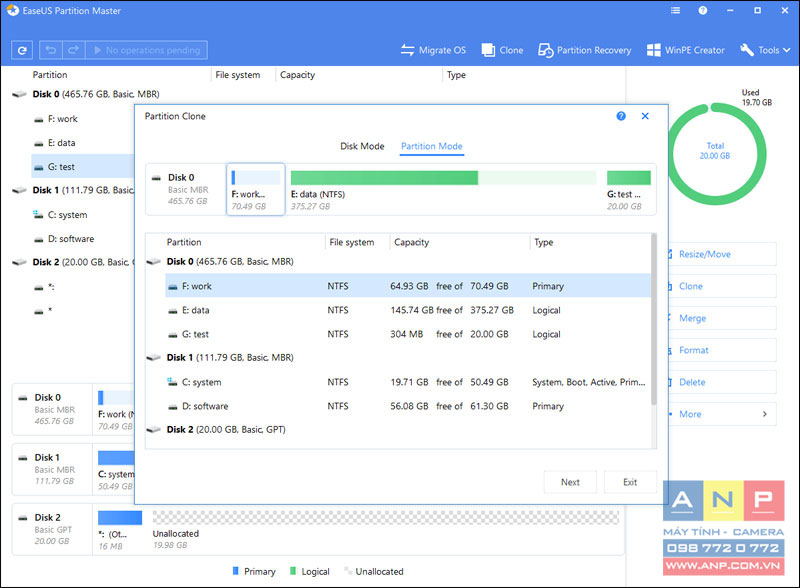The image size is (800, 588).
Task: Click the Capacity column header in dialog
Action: [411, 242]
